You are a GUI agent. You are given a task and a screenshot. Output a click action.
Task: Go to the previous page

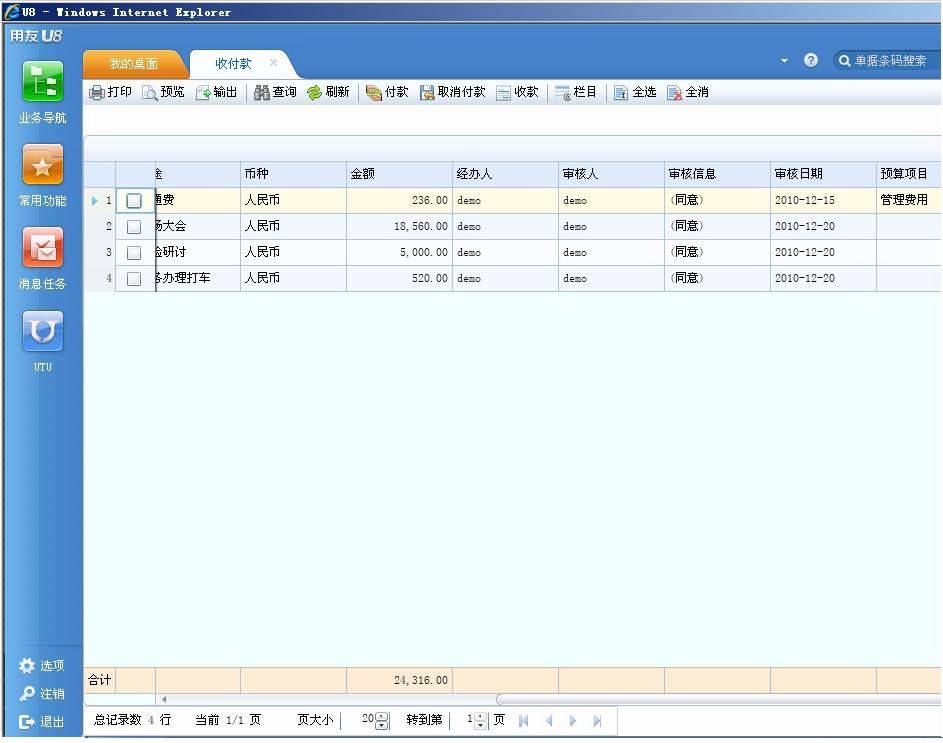(548, 721)
